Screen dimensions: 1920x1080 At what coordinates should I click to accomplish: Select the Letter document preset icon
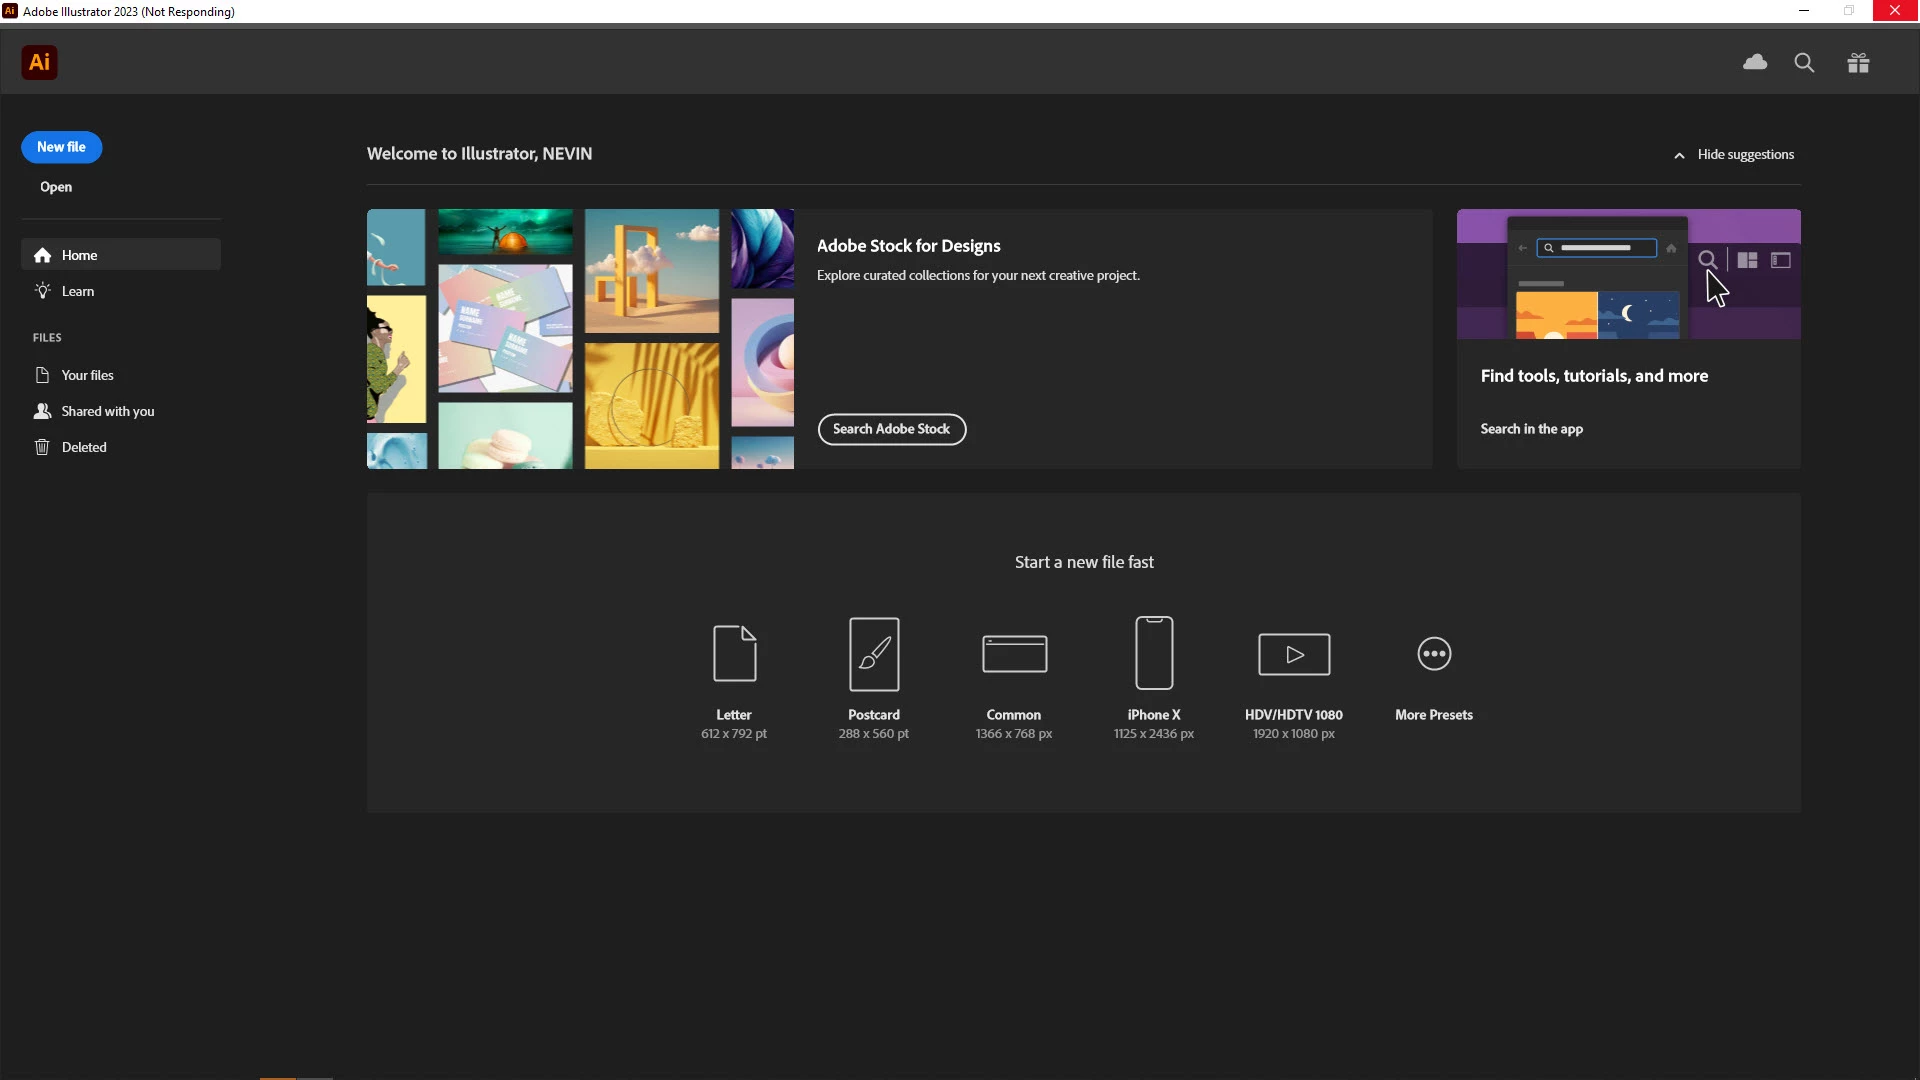[x=734, y=653]
